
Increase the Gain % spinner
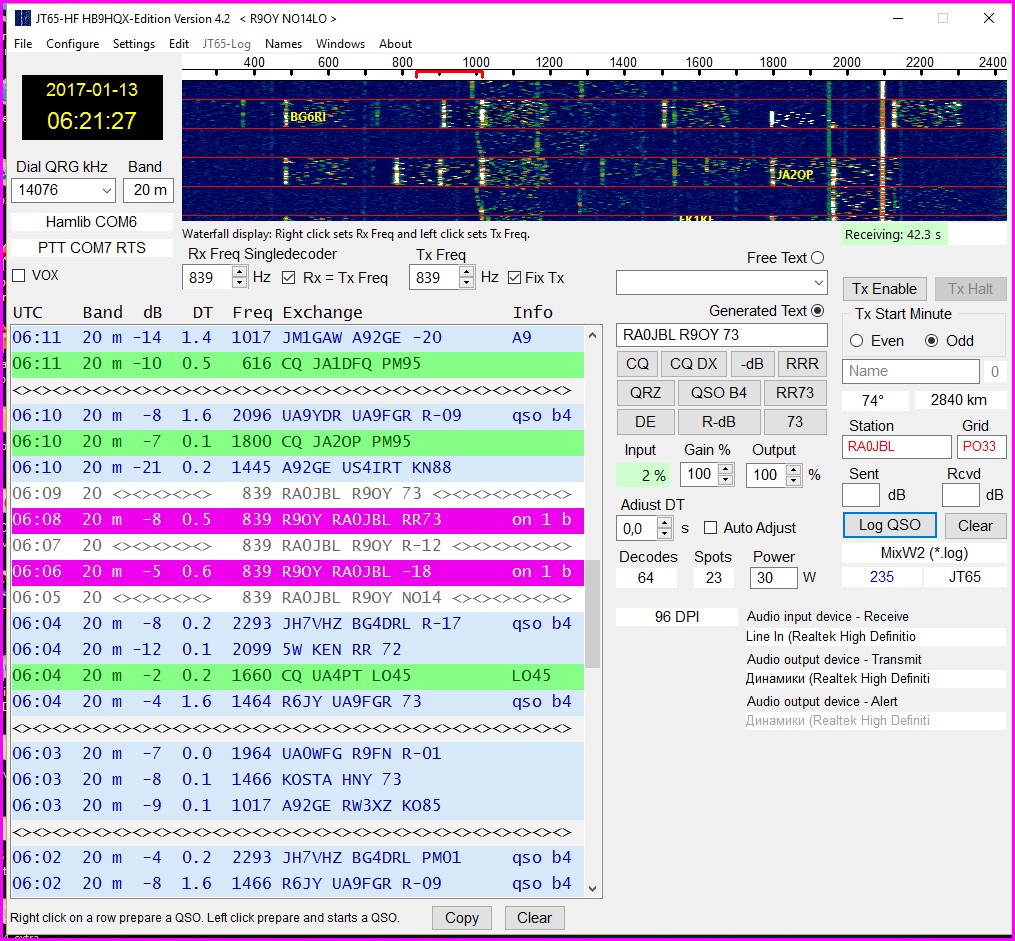(725, 469)
